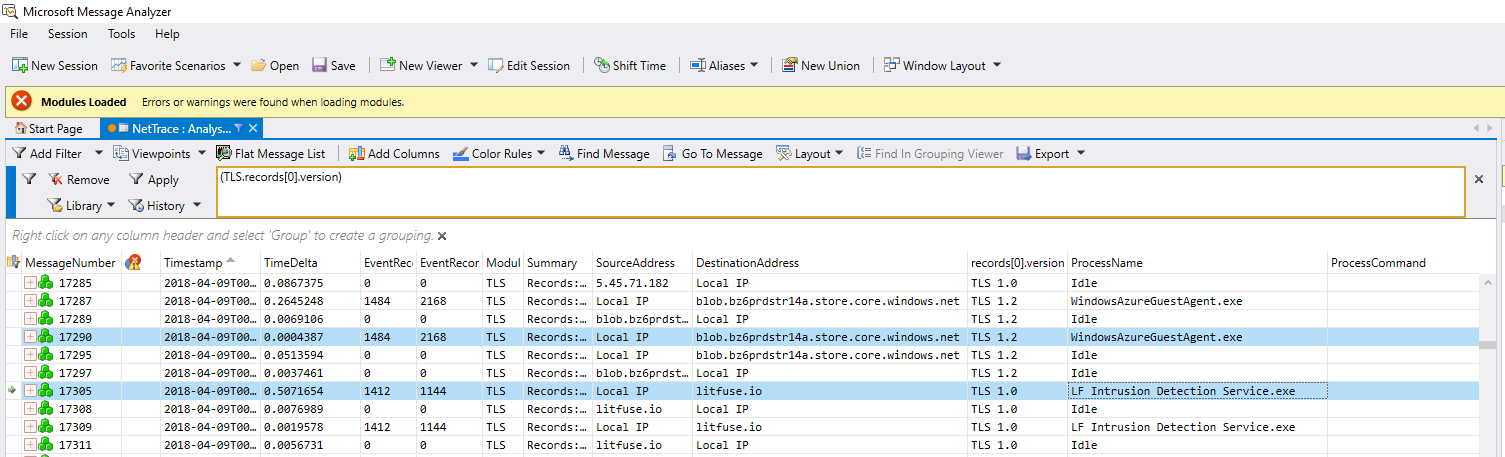Expand the New Viewer dropdown arrow

pos(473,65)
